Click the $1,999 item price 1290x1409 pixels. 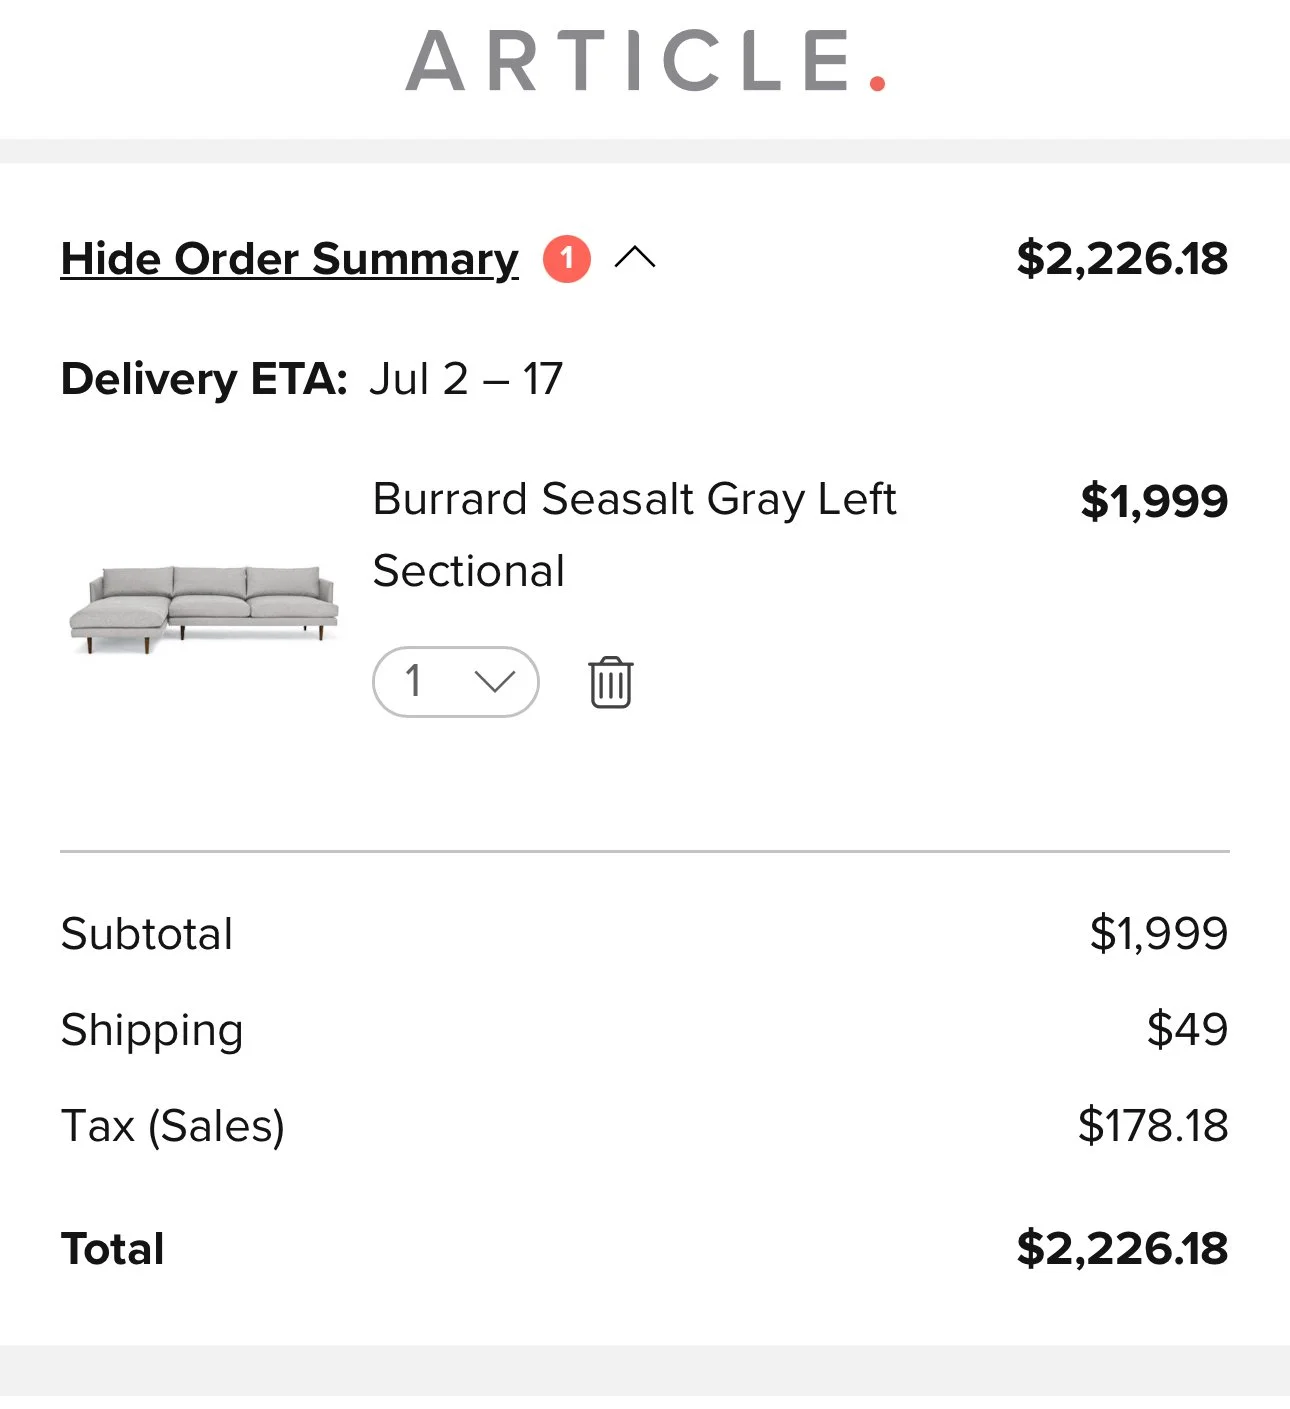[1154, 501]
